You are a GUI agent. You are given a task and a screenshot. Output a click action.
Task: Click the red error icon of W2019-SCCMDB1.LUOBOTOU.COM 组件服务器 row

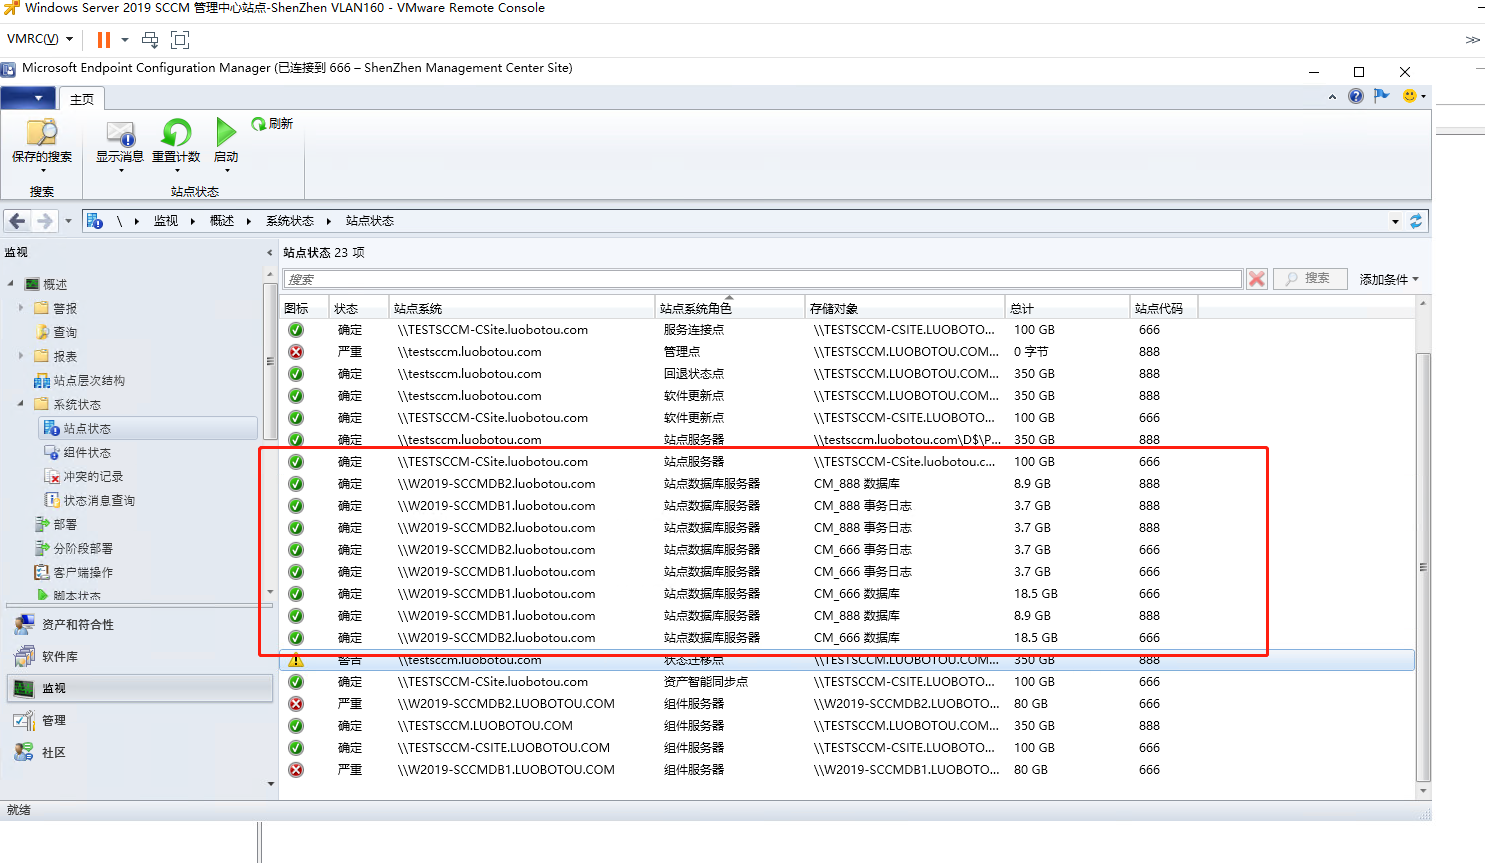[296, 770]
